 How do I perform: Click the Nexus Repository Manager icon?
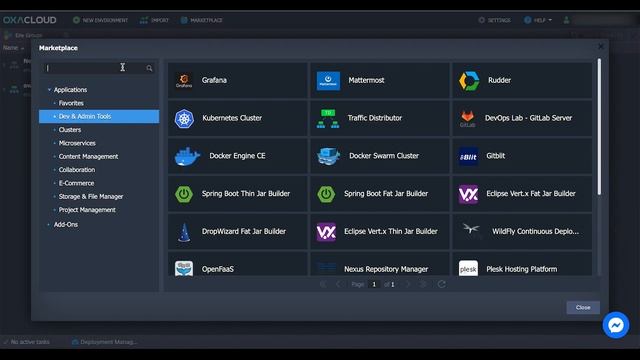tap(327, 268)
